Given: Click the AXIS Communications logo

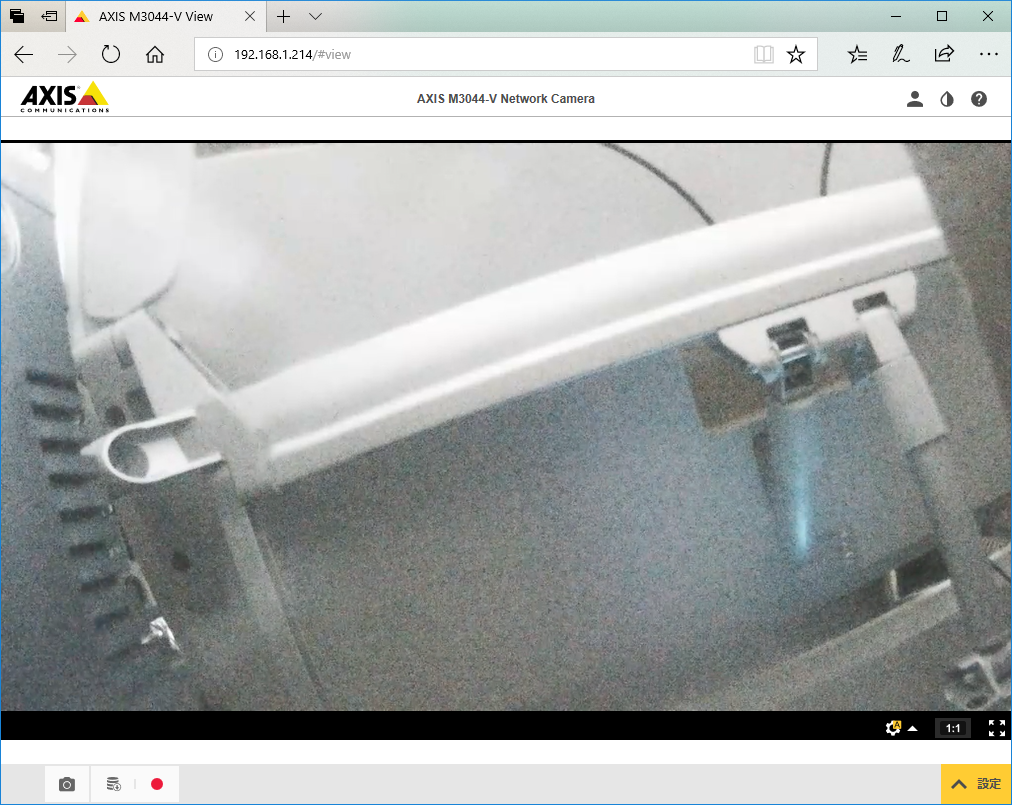Looking at the screenshot, I should tap(65, 97).
